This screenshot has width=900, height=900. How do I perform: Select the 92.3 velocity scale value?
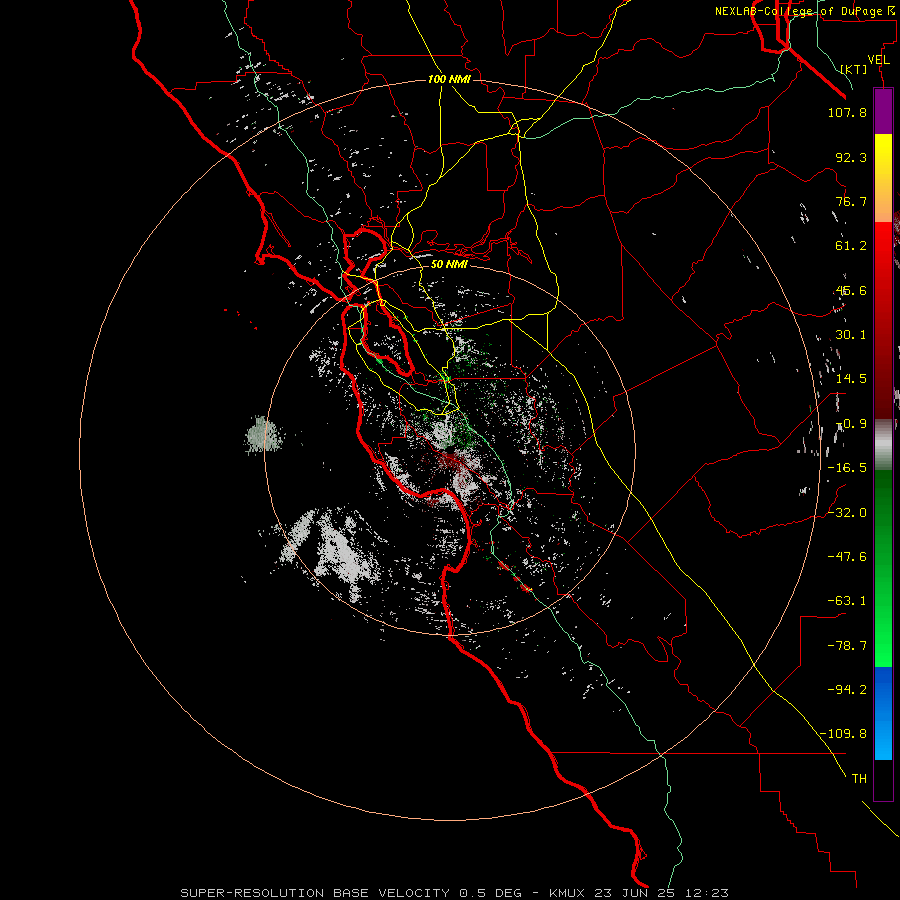tap(851, 157)
